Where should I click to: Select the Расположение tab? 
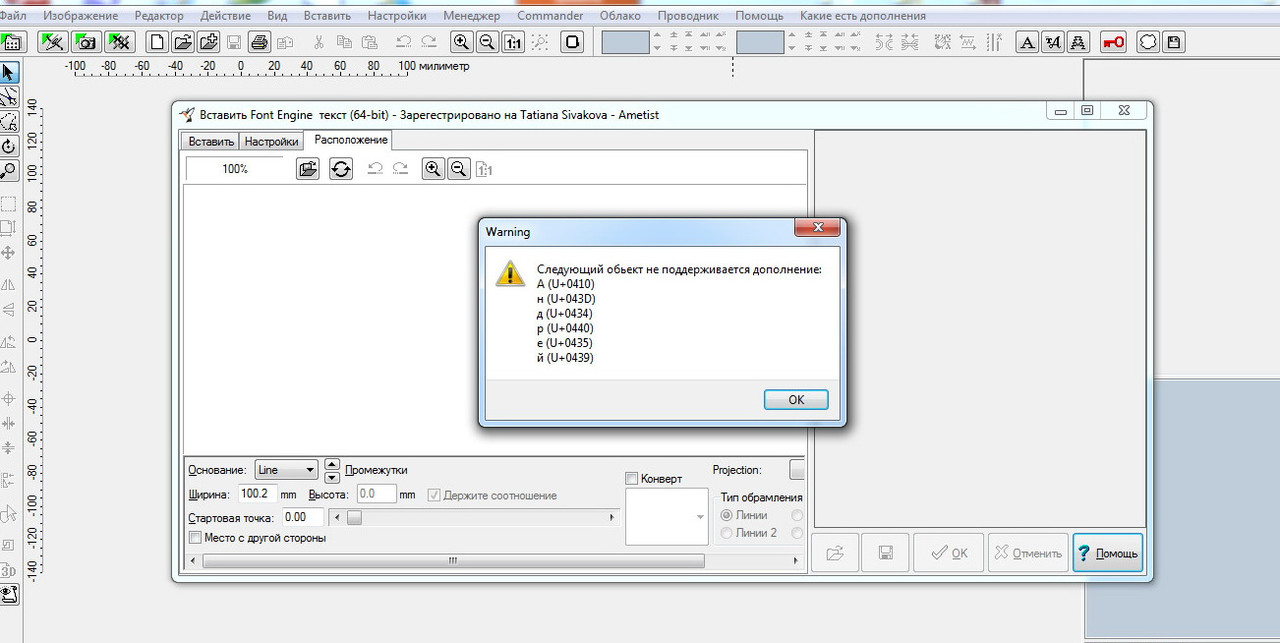pyautogui.click(x=351, y=140)
